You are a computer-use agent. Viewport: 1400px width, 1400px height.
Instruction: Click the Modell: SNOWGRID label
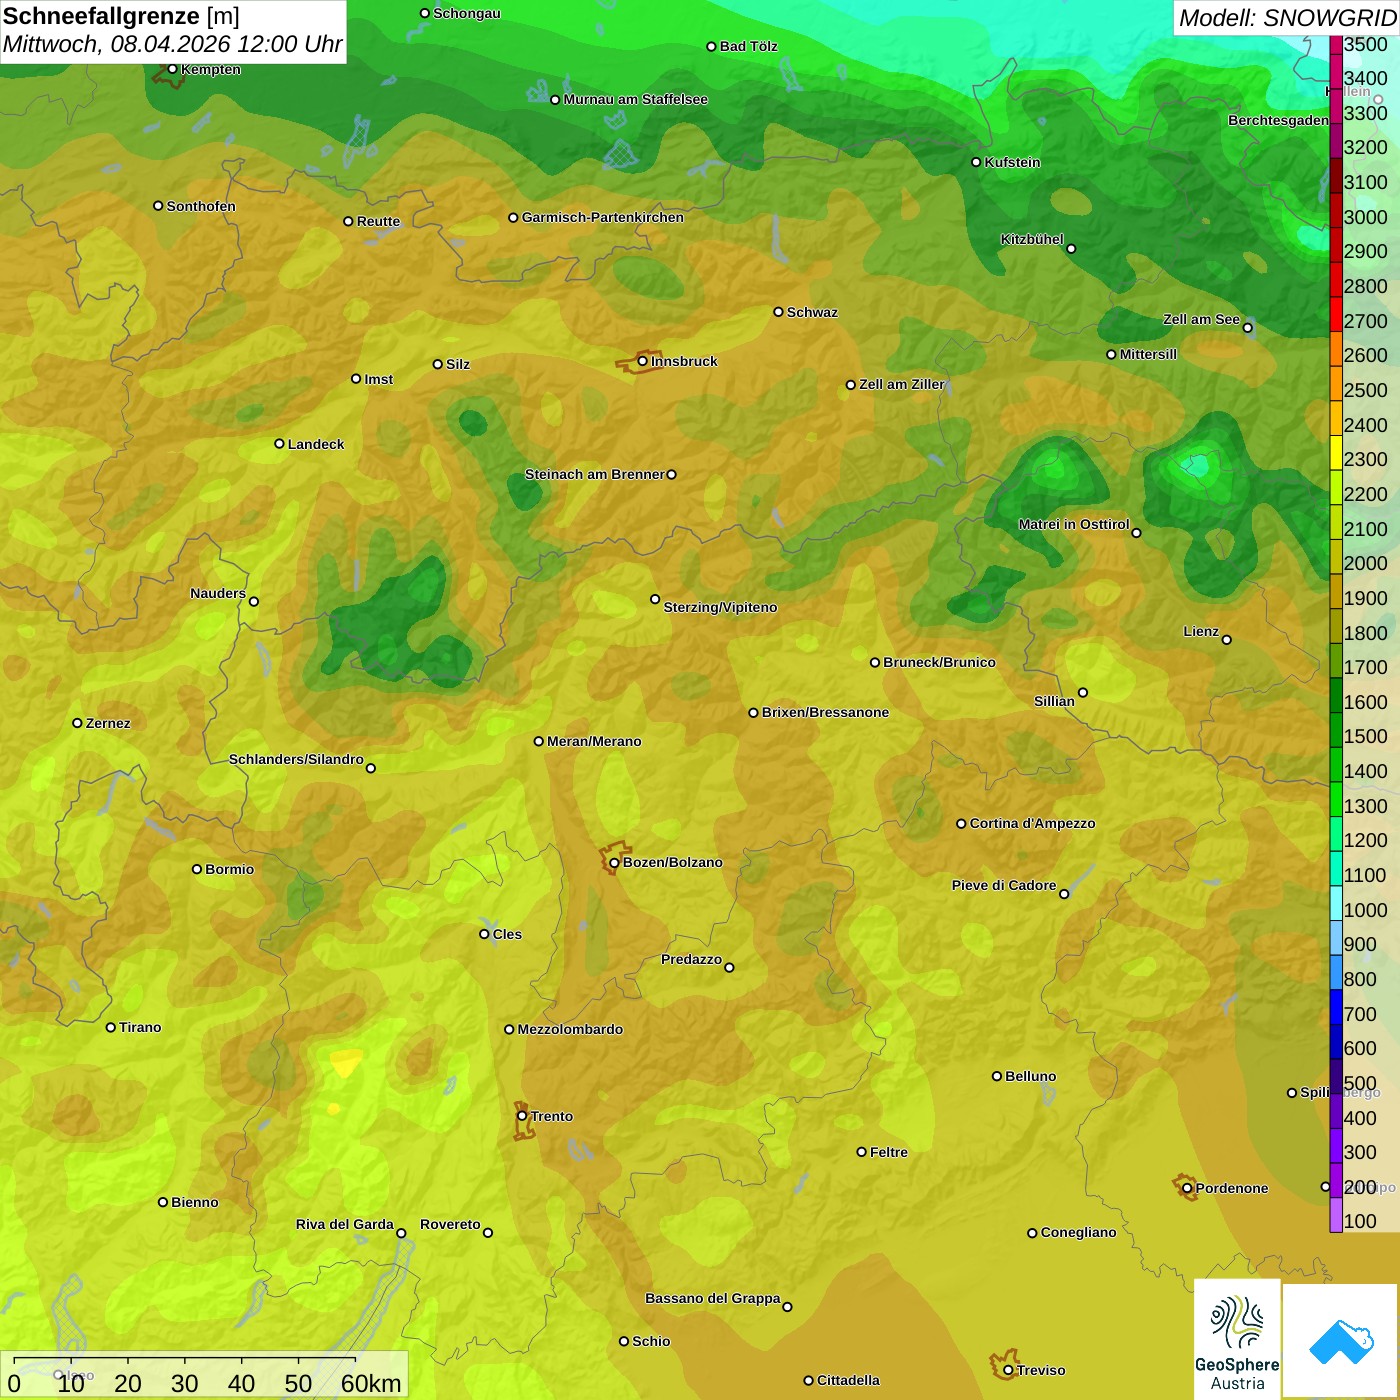1287,18
